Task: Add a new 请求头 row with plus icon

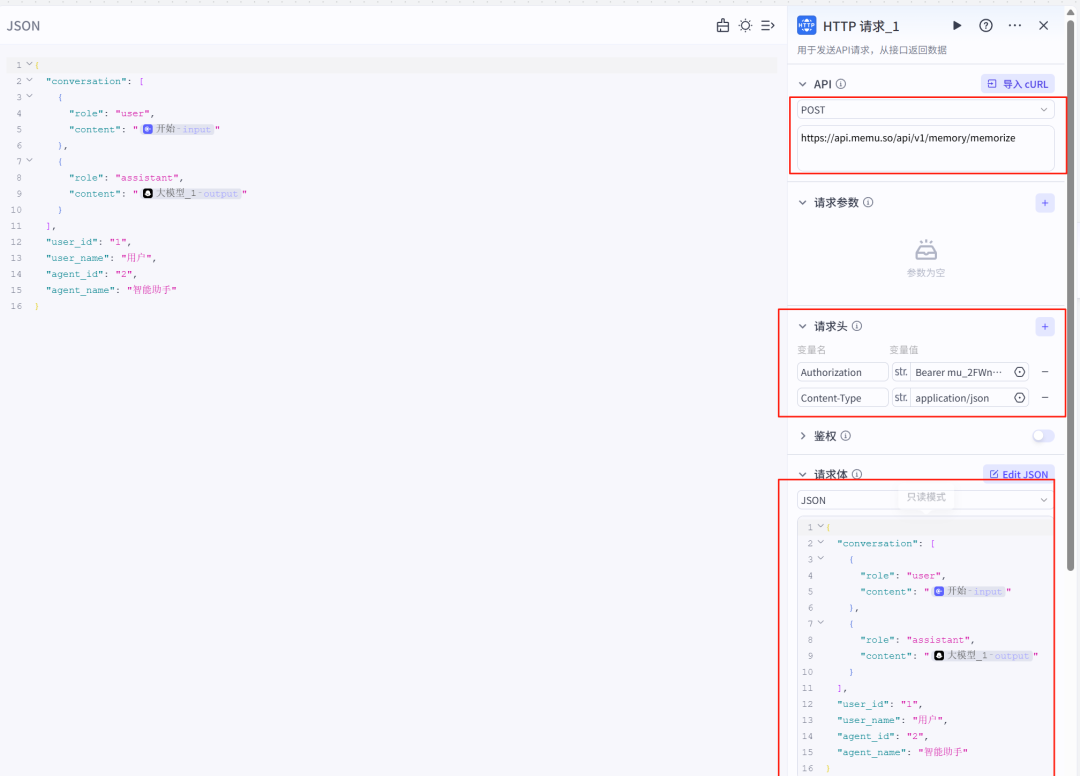Action: tap(1044, 327)
